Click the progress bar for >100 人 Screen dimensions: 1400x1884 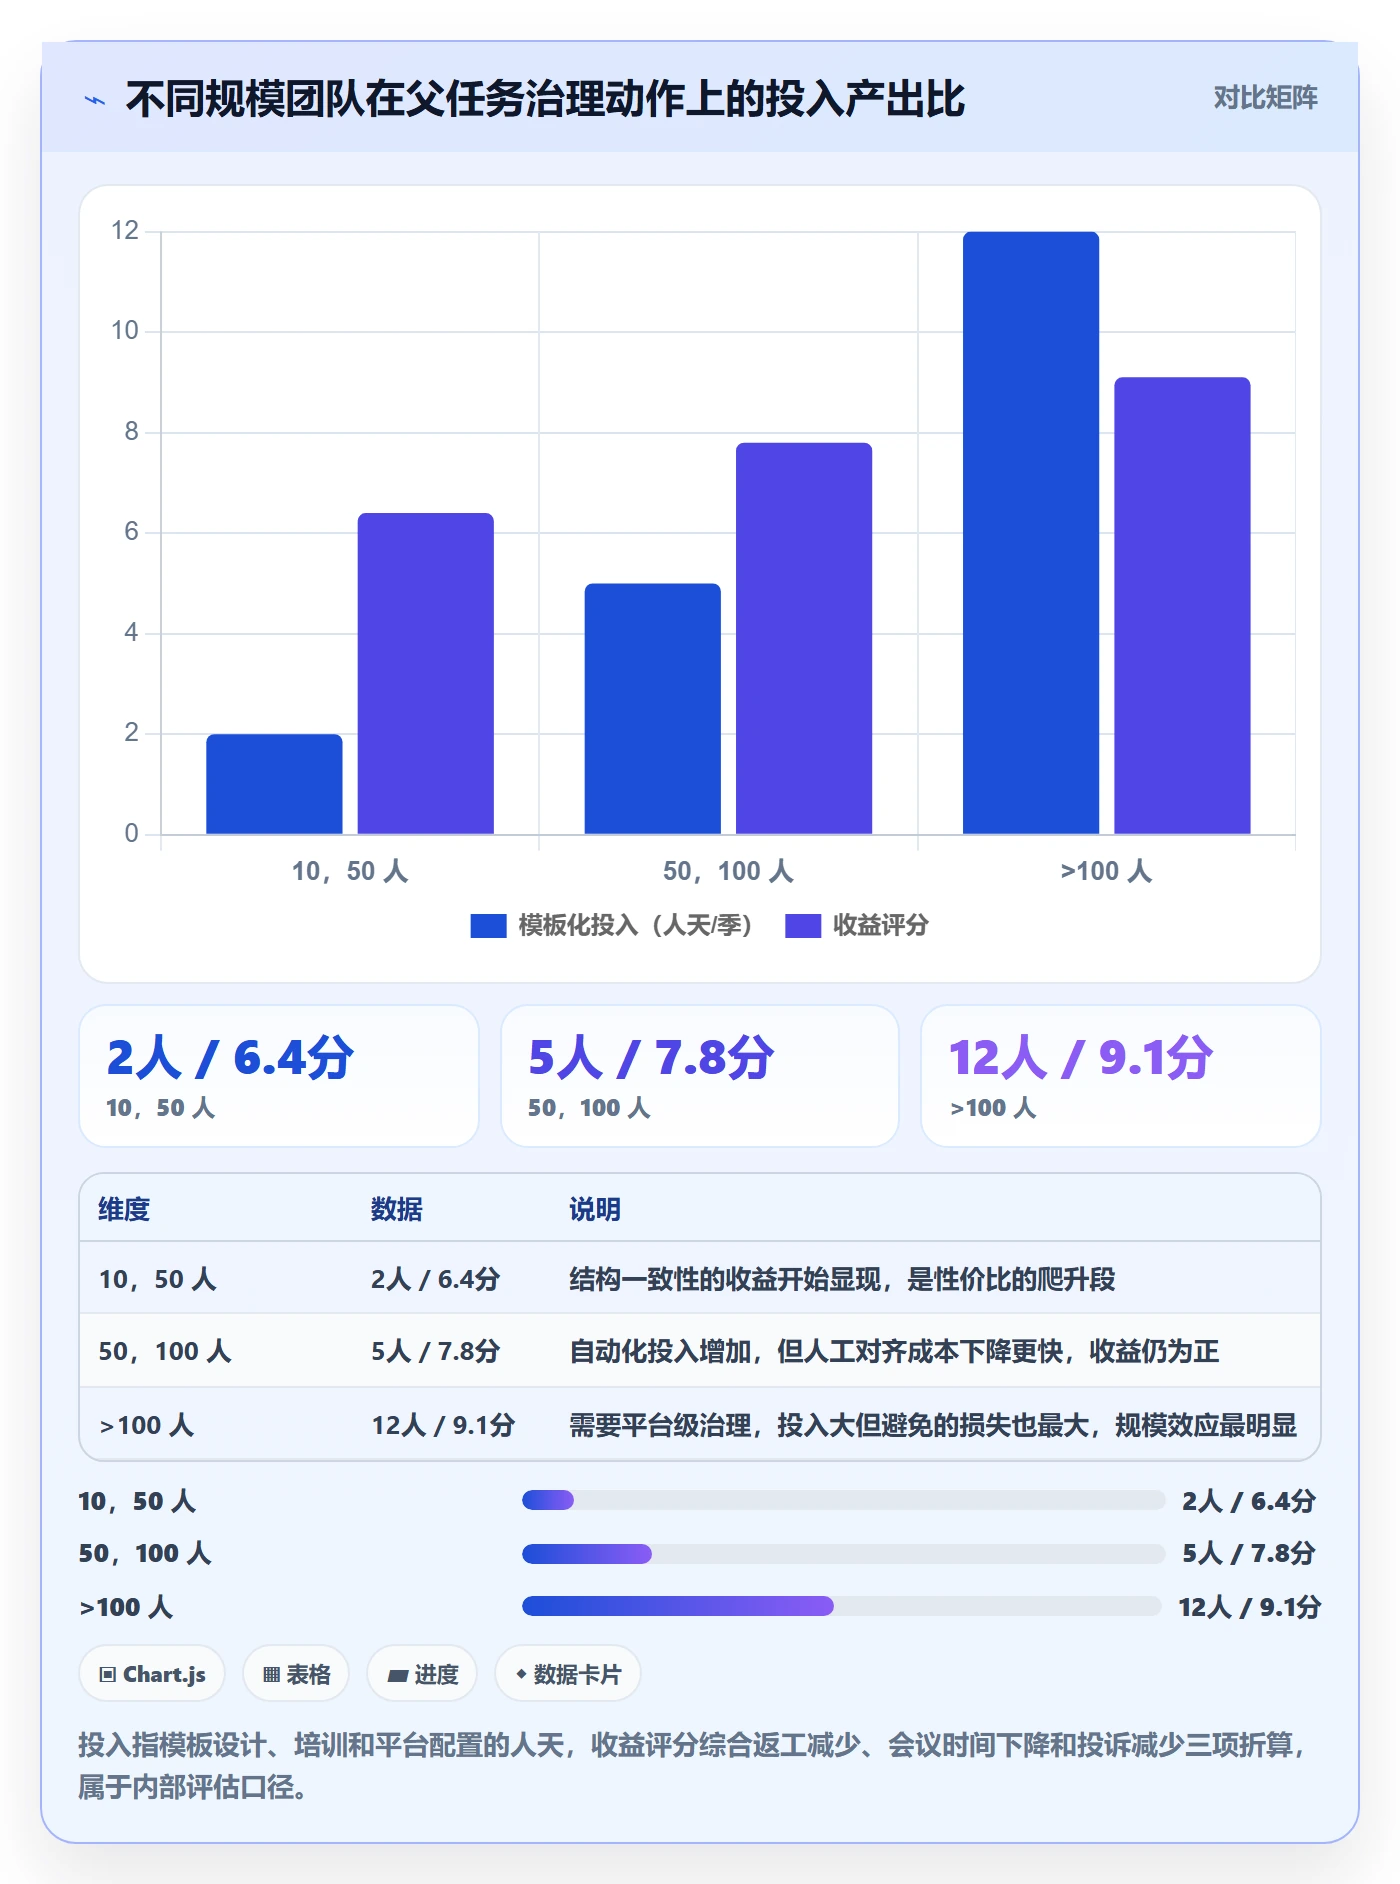(x=841, y=1606)
